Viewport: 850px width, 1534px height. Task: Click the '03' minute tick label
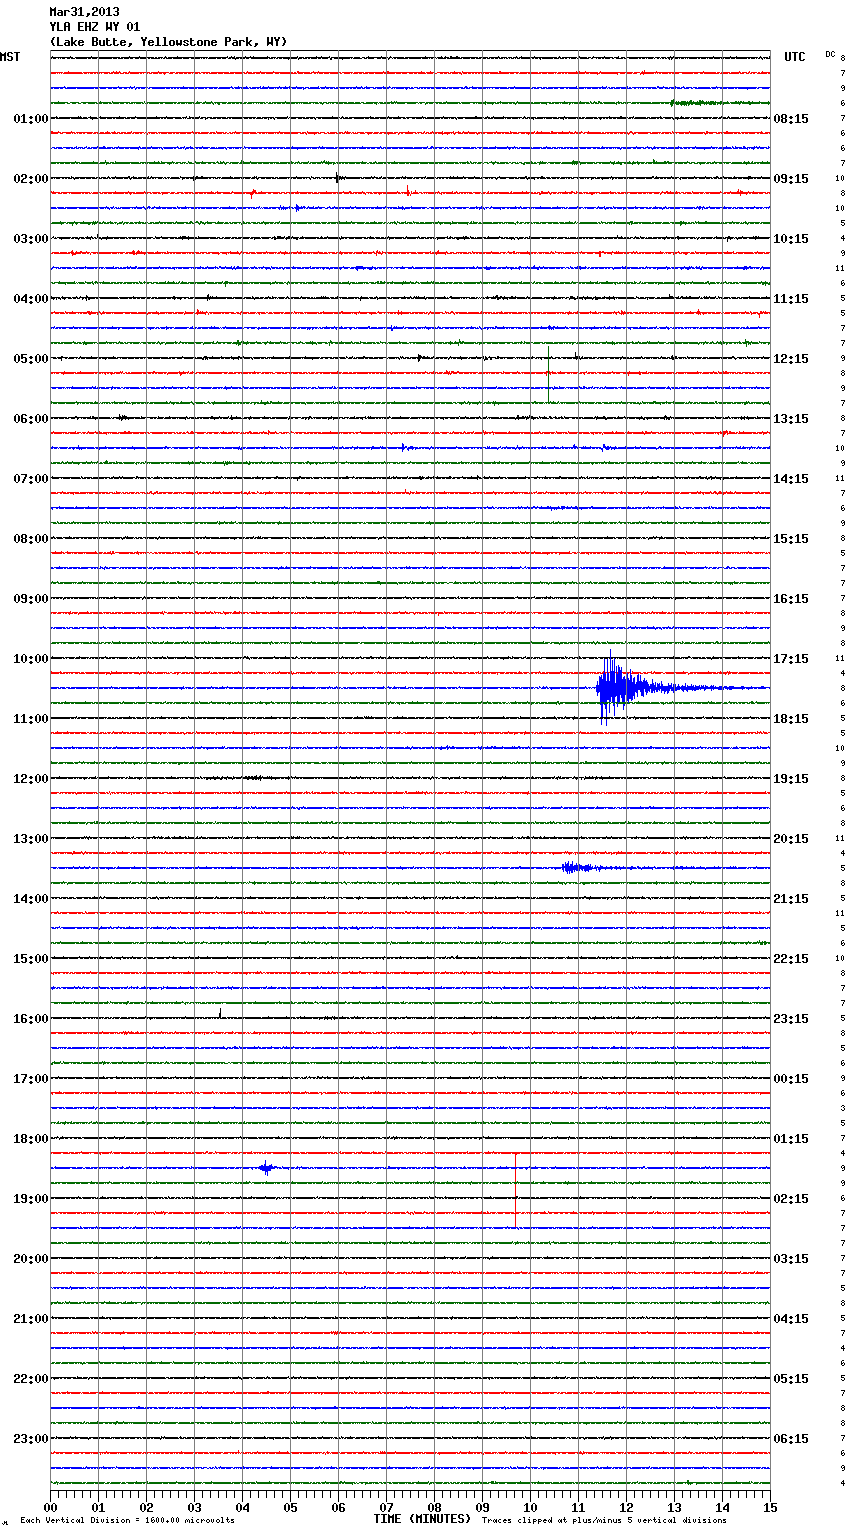tap(194, 1507)
